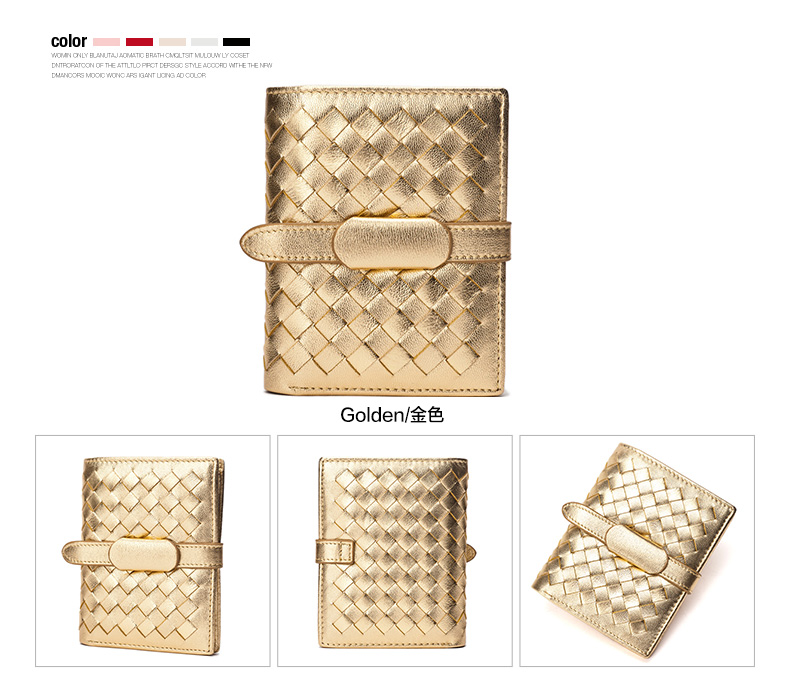Open the large main gold wallet image
This screenshot has width=790, height=688.
point(376,241)
